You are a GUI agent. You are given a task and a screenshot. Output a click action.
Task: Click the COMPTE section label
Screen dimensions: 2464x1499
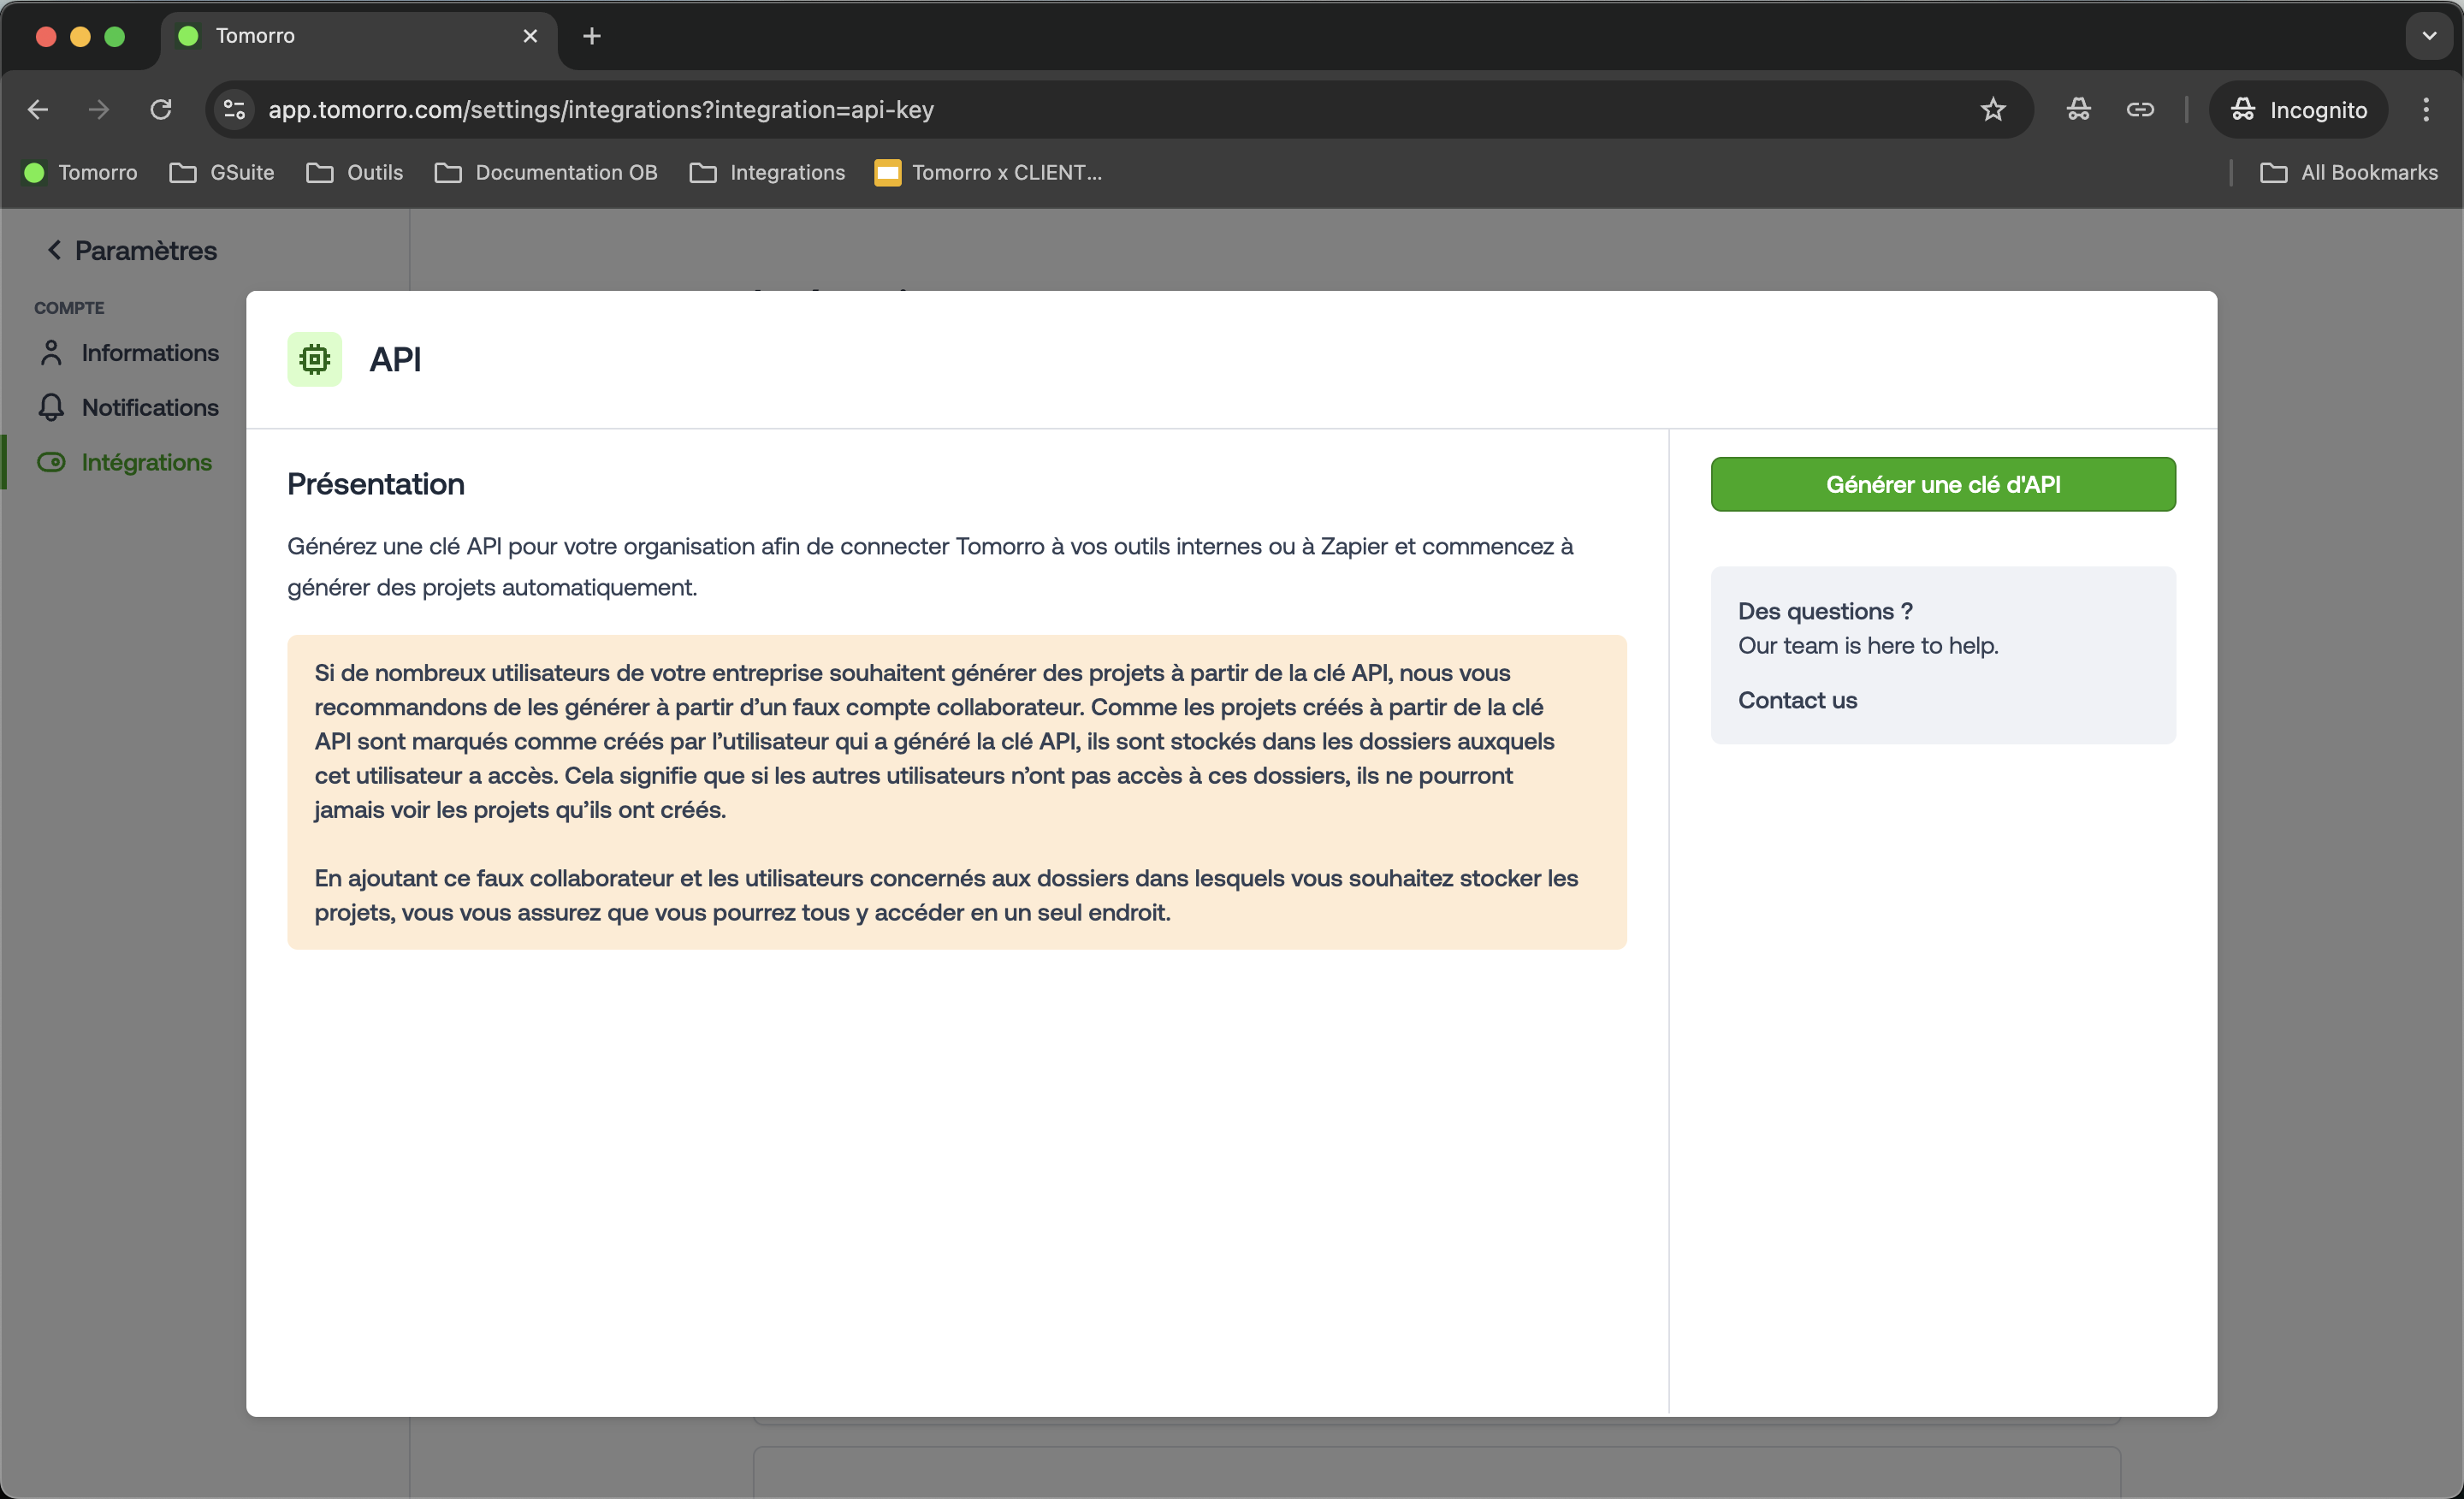[x=69, y=308]
